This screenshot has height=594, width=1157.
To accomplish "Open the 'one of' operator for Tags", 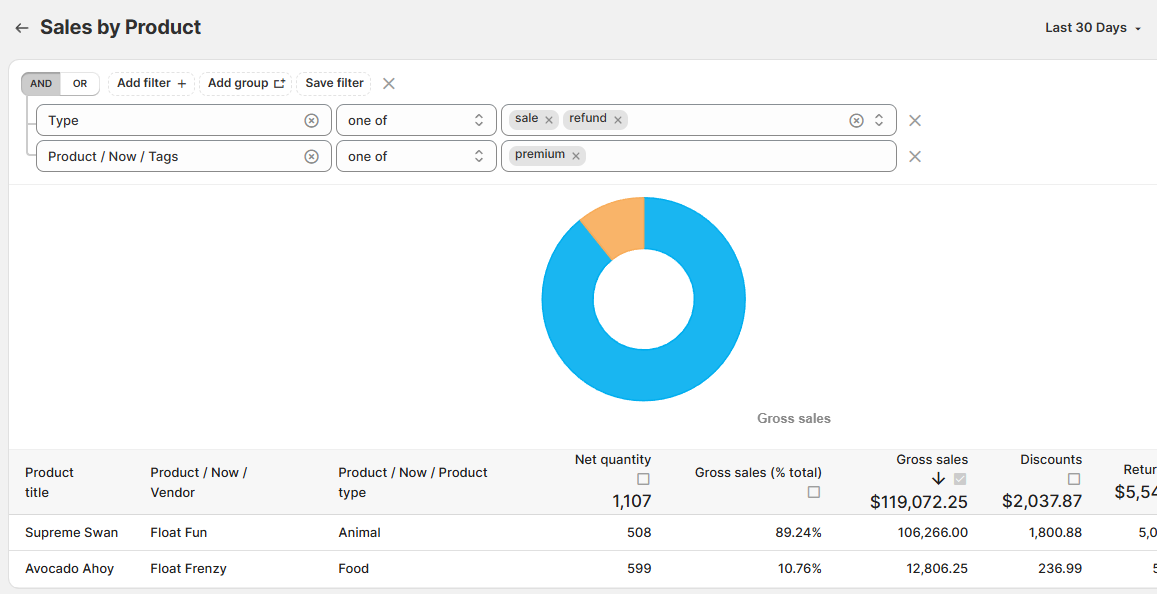I will point(415,156).
